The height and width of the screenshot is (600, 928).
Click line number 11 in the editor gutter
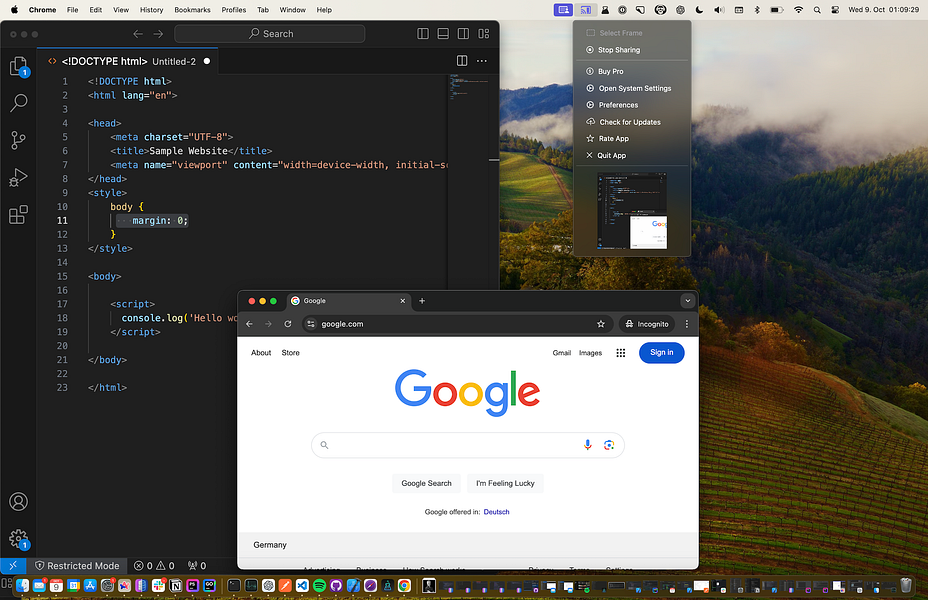[x=62, y=221]
